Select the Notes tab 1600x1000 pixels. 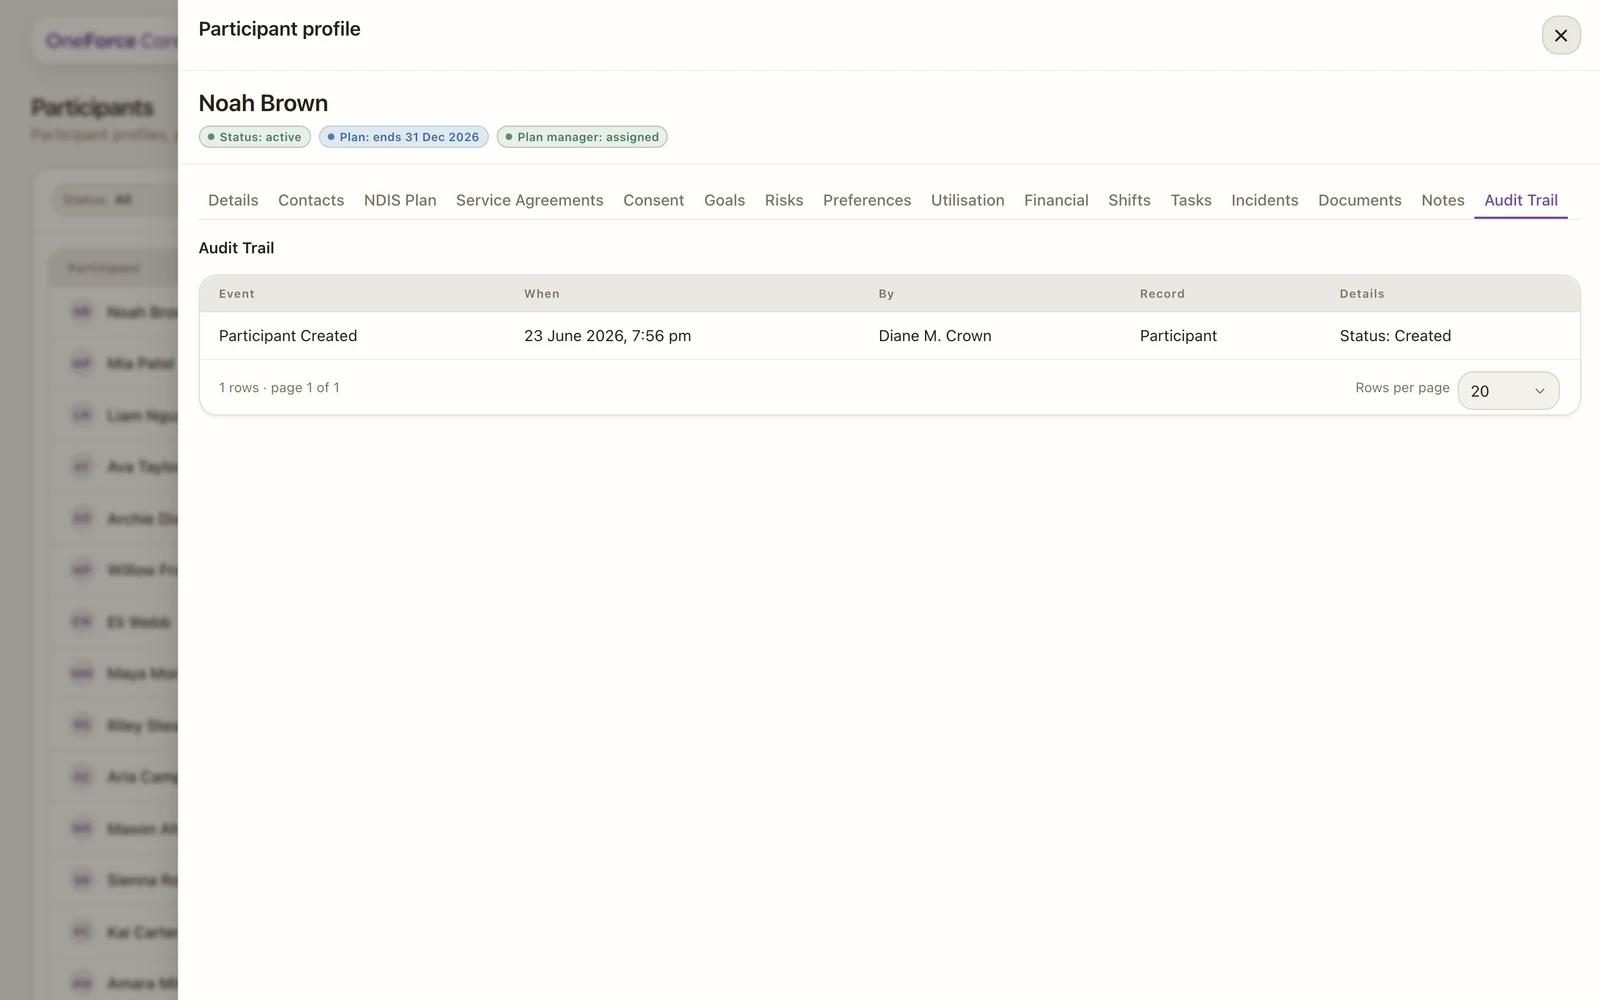pyautogui.click(x=1442, y=200)
